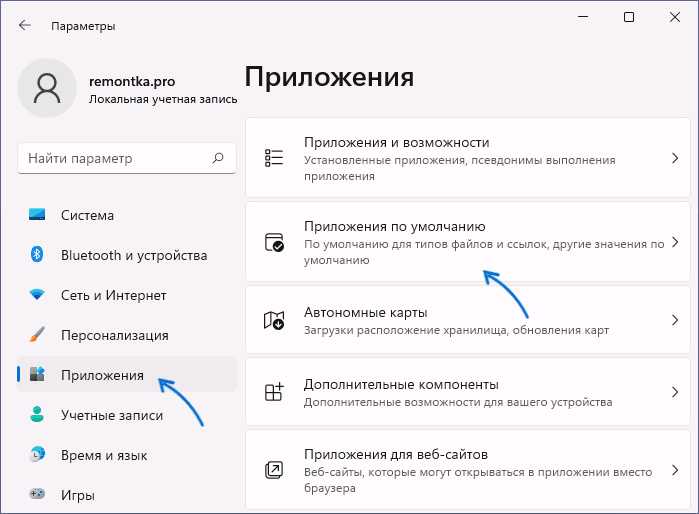Close the Параметры window
This screenshot has height=514, width=699.
(675, 17)
